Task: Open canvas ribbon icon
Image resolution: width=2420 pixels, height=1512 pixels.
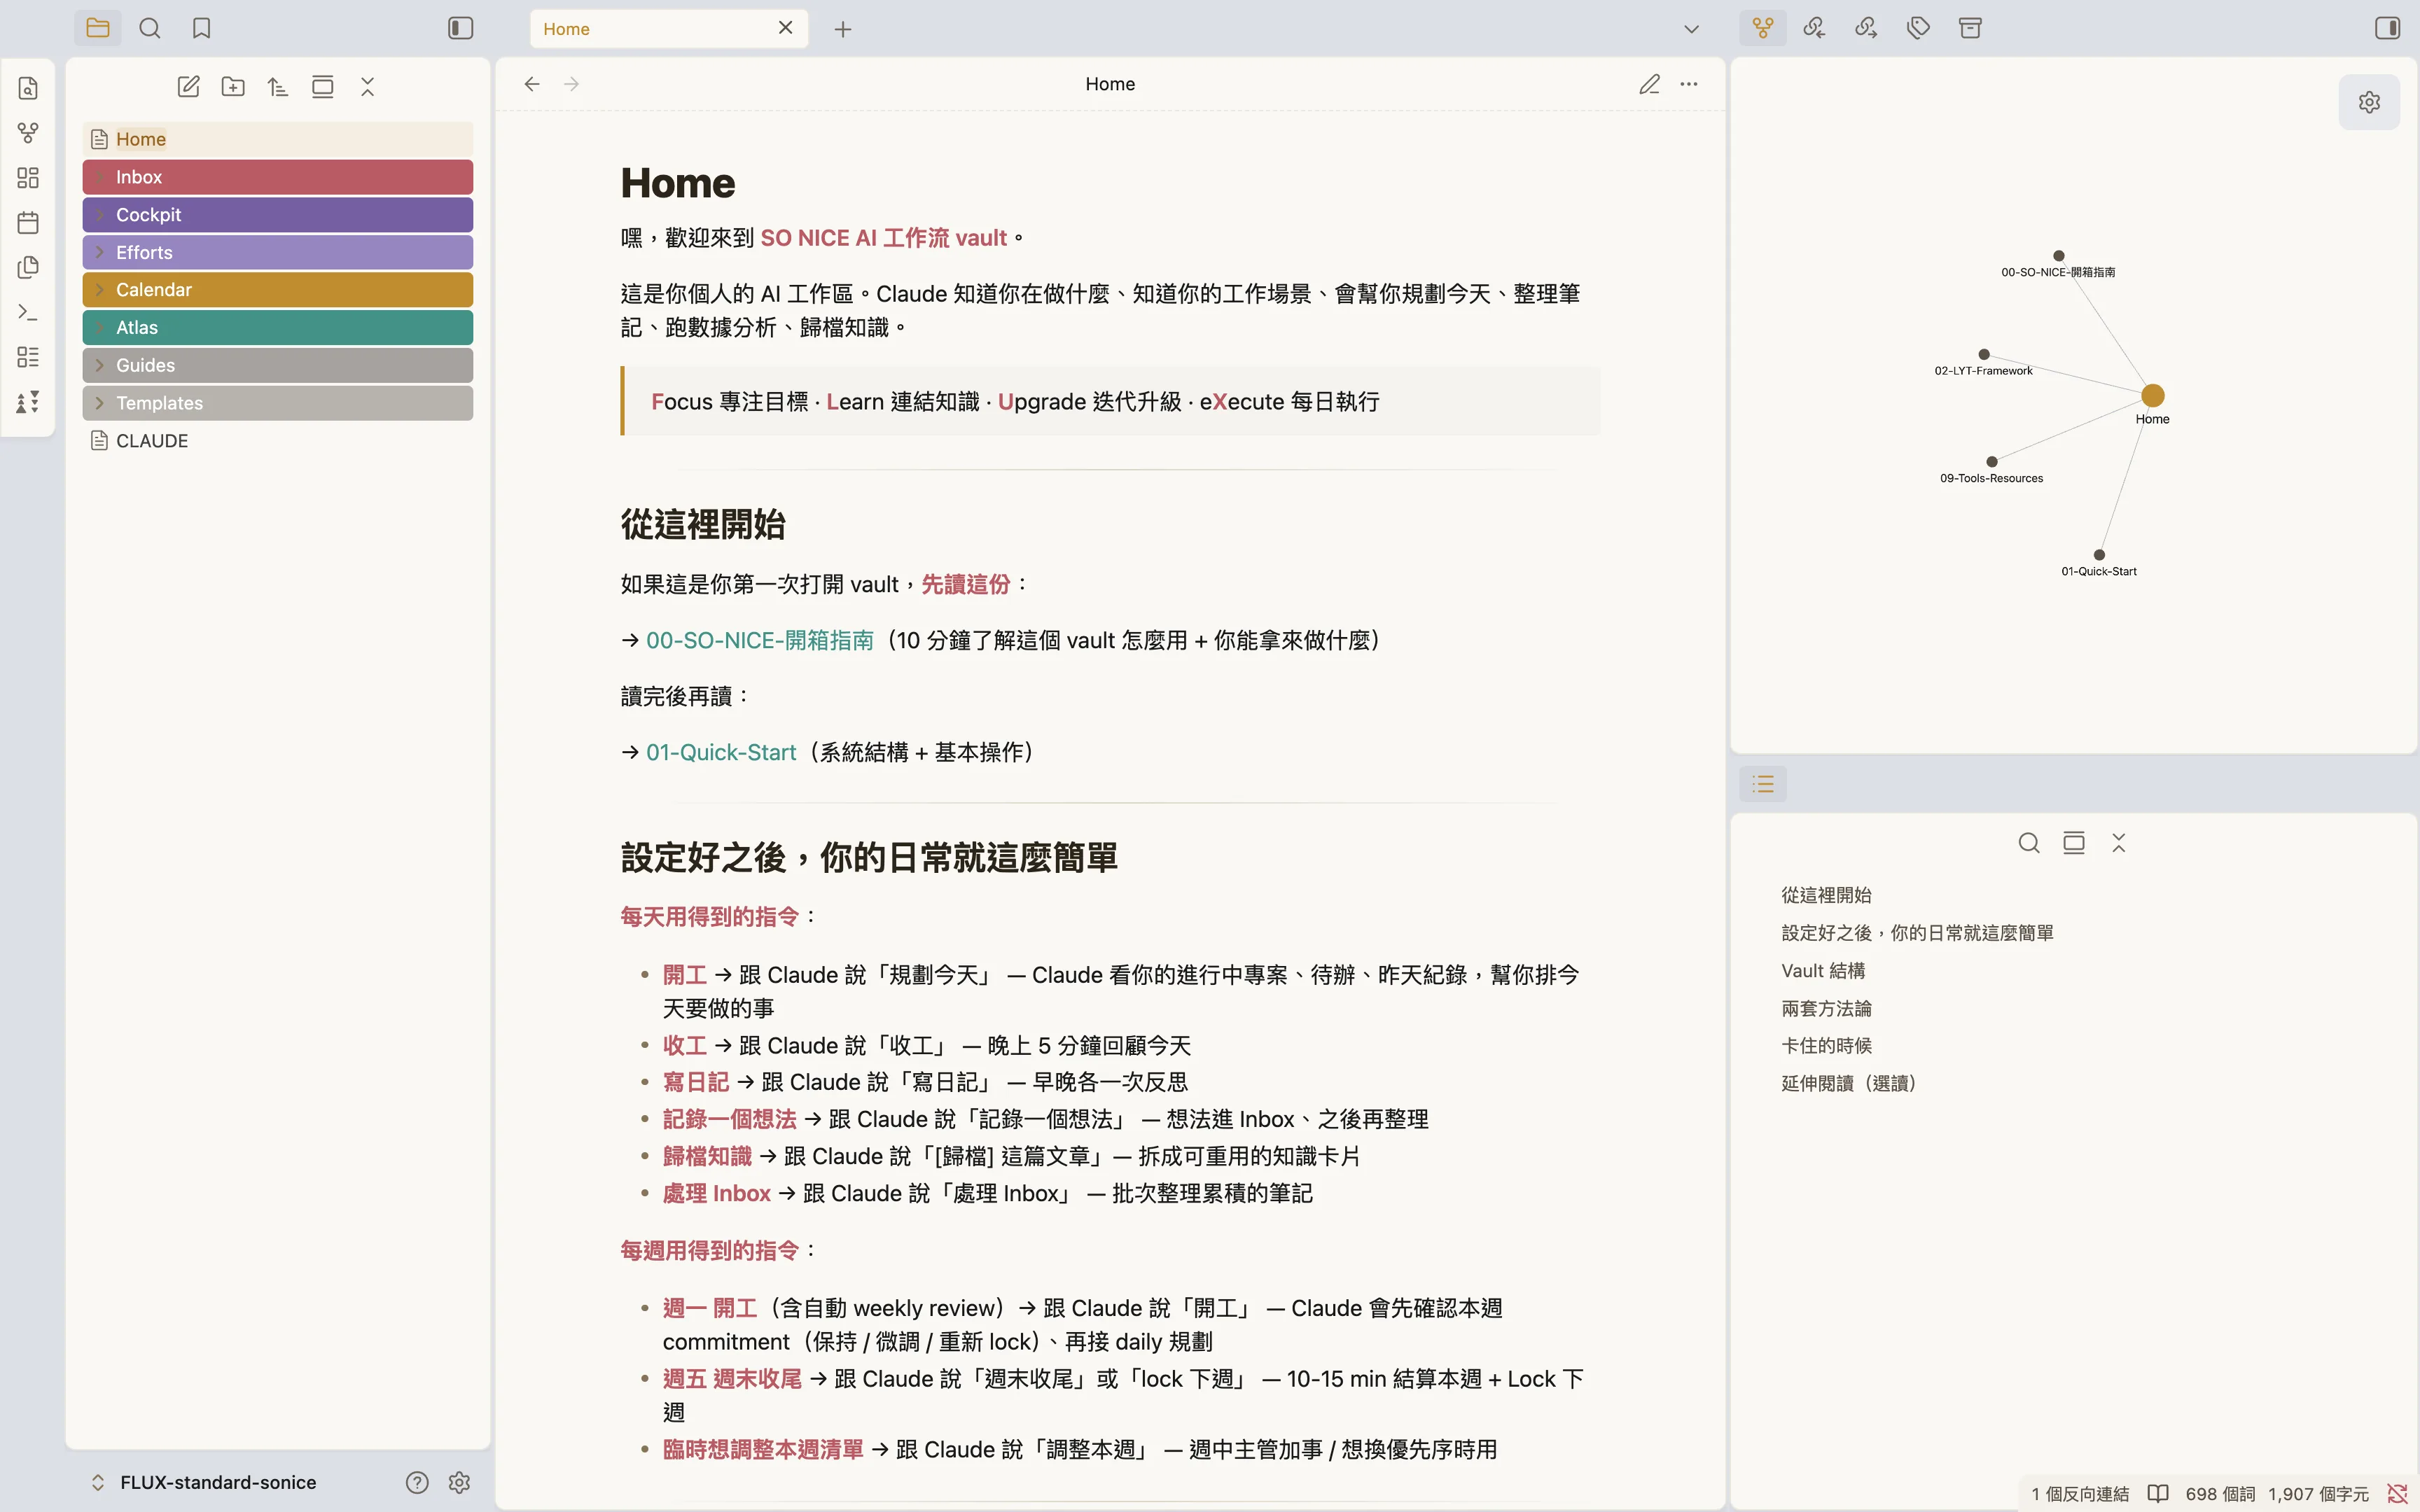Action: [x=28, y=178]
